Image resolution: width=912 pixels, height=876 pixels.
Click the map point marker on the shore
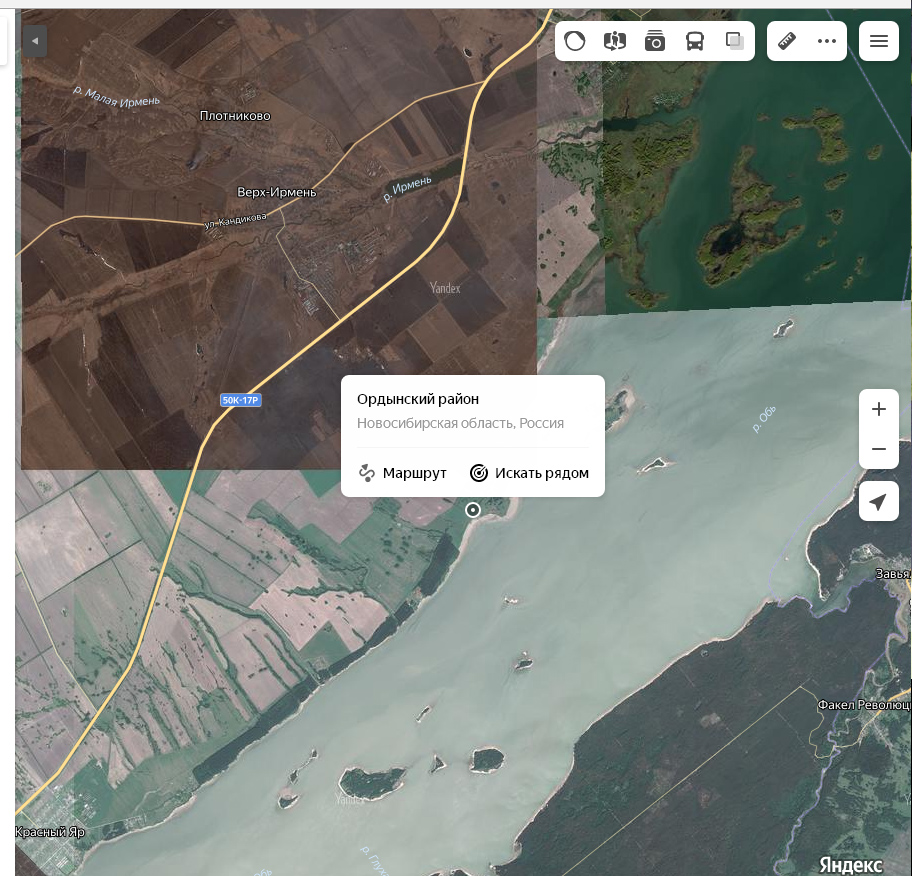point(473,510)
